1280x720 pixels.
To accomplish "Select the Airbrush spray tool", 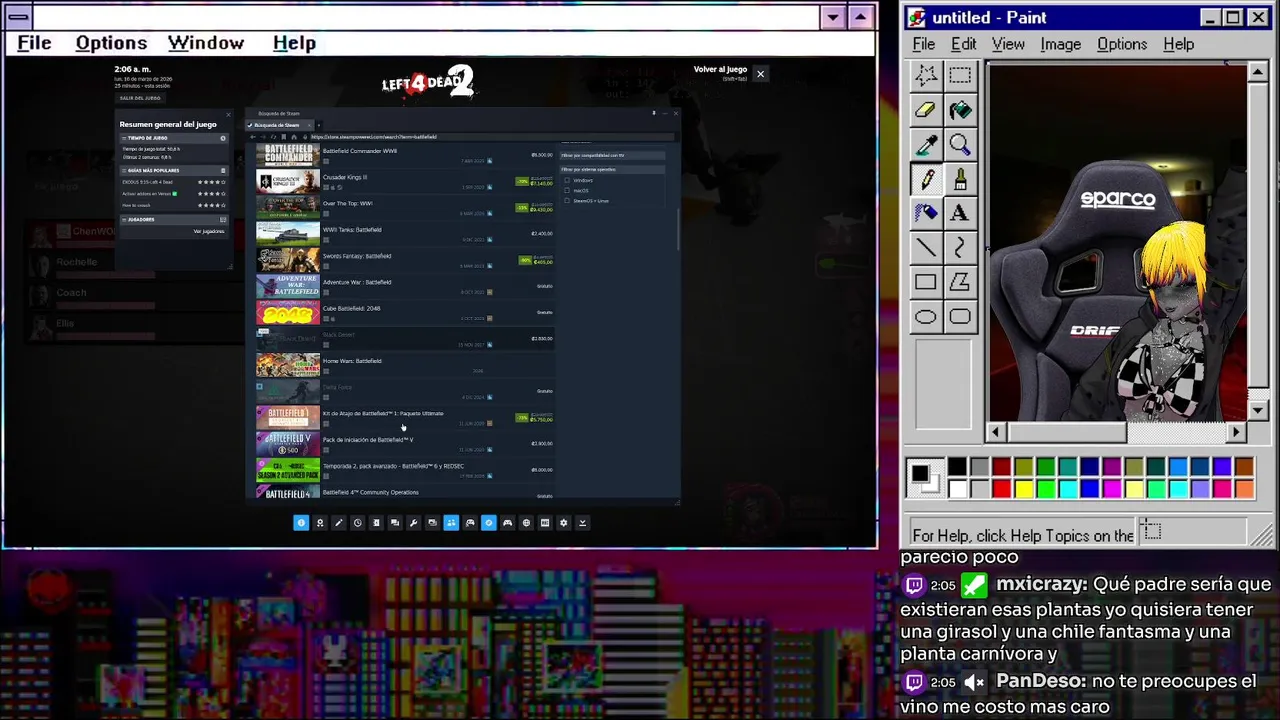I will (926, 213).
